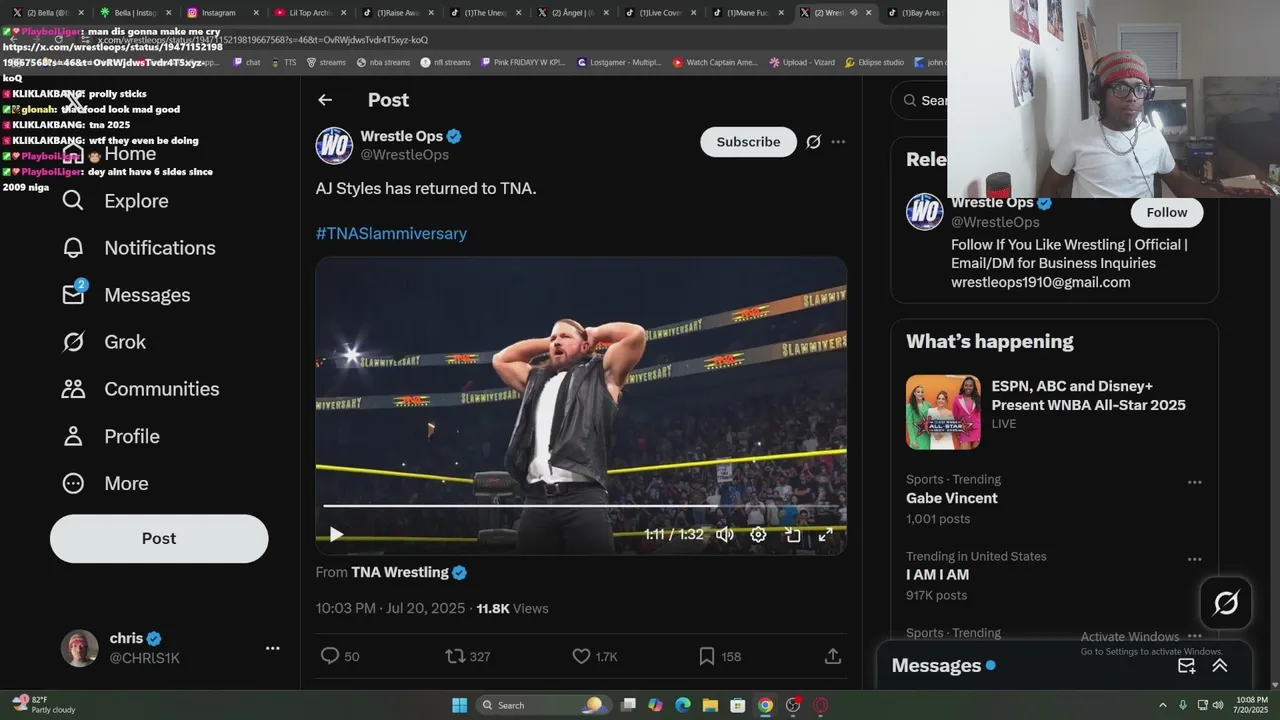Open the Gabe Vincent trending topic

tap(951, 498)
